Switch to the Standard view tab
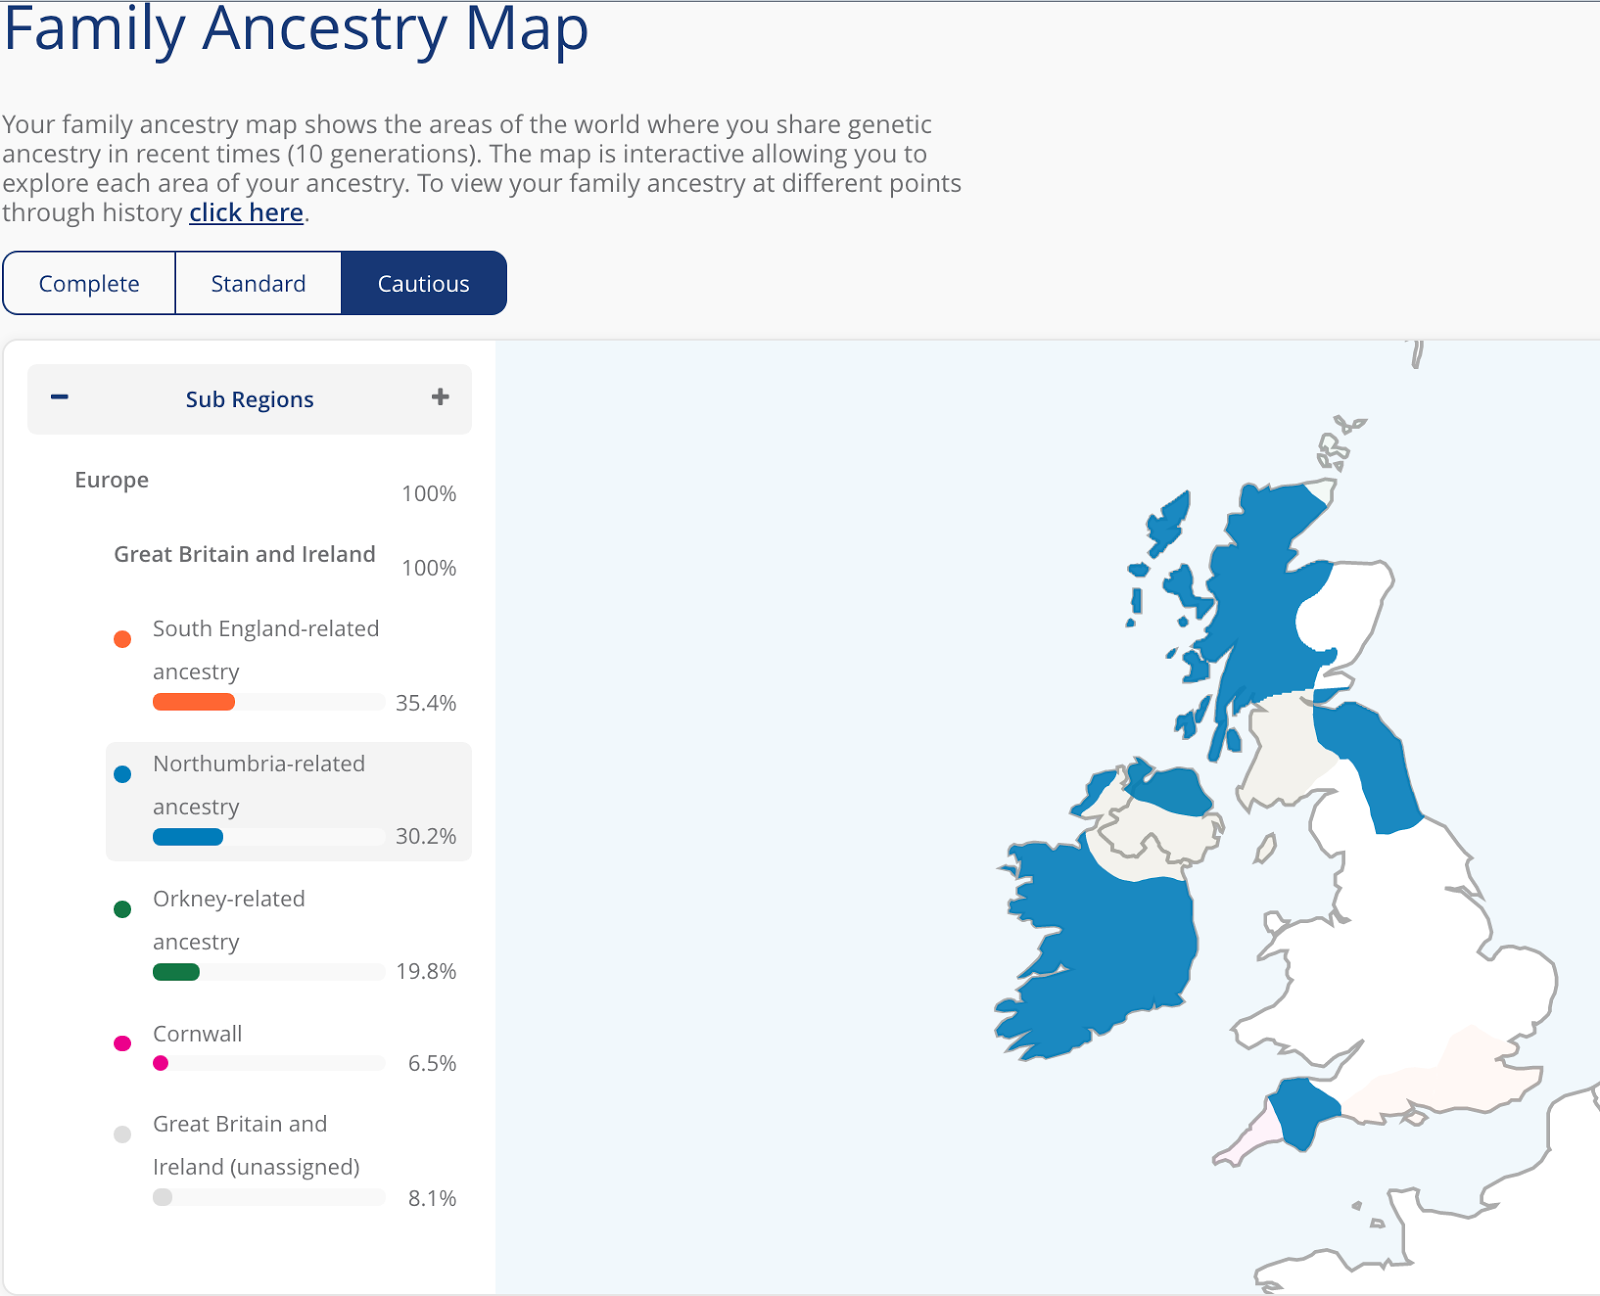Screen dimensions: 1600x1296 tap(258, 283)
